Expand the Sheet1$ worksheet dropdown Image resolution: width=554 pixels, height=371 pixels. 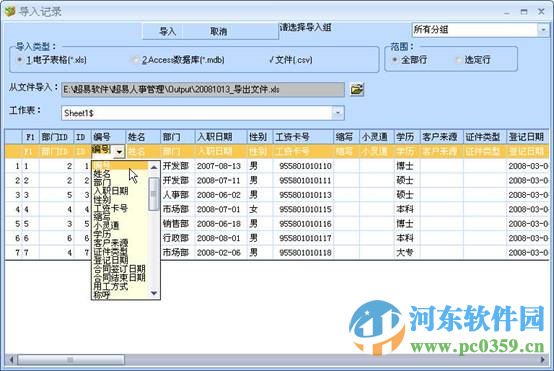[338, 113]
